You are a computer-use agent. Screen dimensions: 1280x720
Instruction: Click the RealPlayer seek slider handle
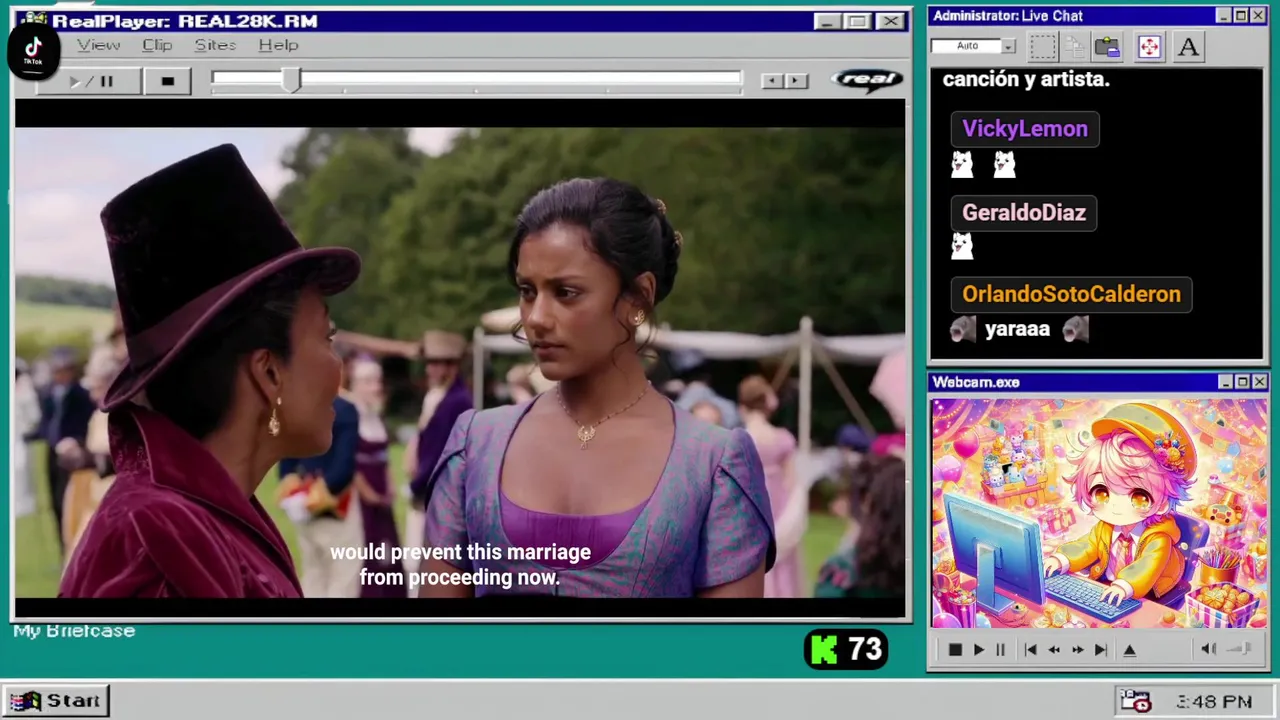click(291, 80)
